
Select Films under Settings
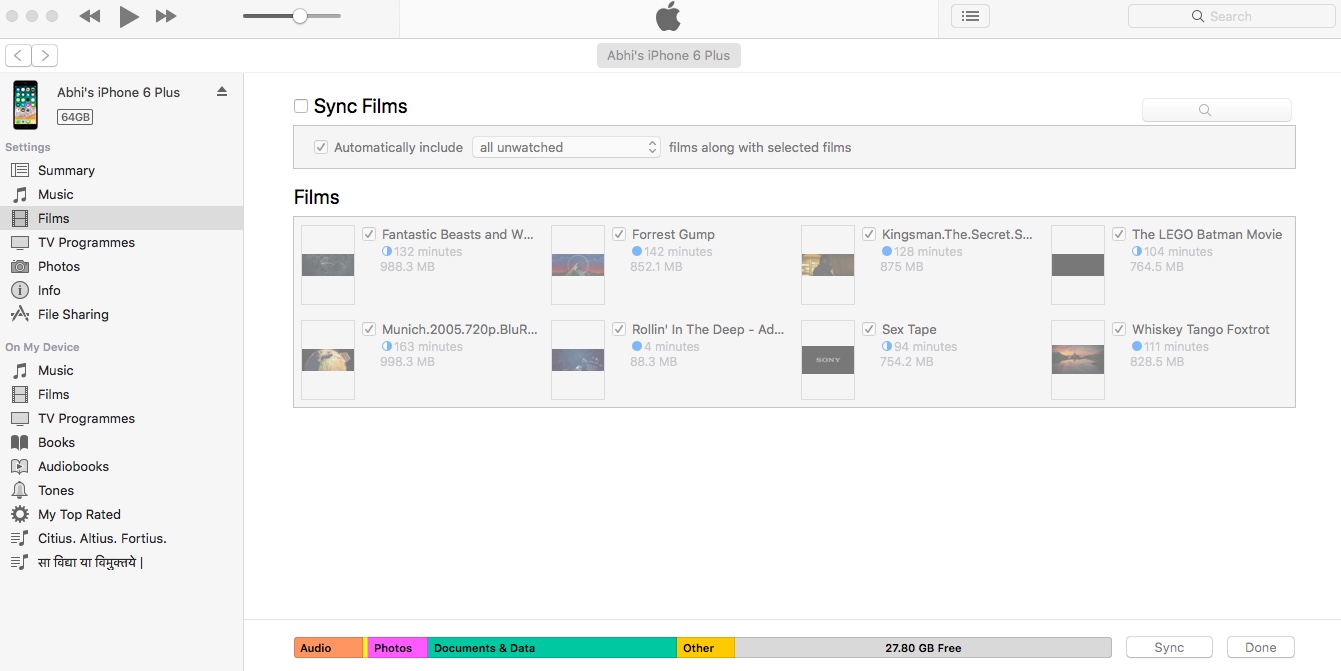pos(121,218)
